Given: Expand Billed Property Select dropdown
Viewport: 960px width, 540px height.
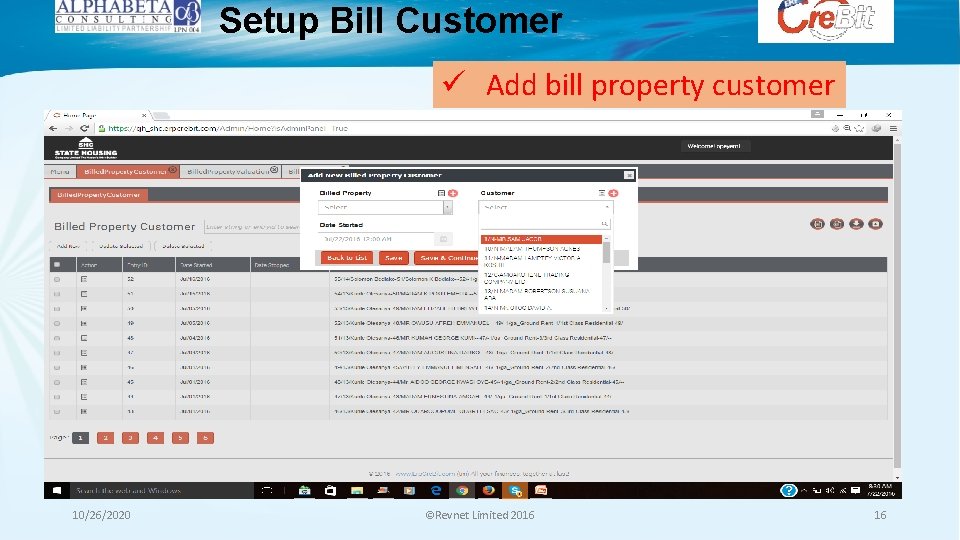Looking at the screenshot, I should point(448,208).
